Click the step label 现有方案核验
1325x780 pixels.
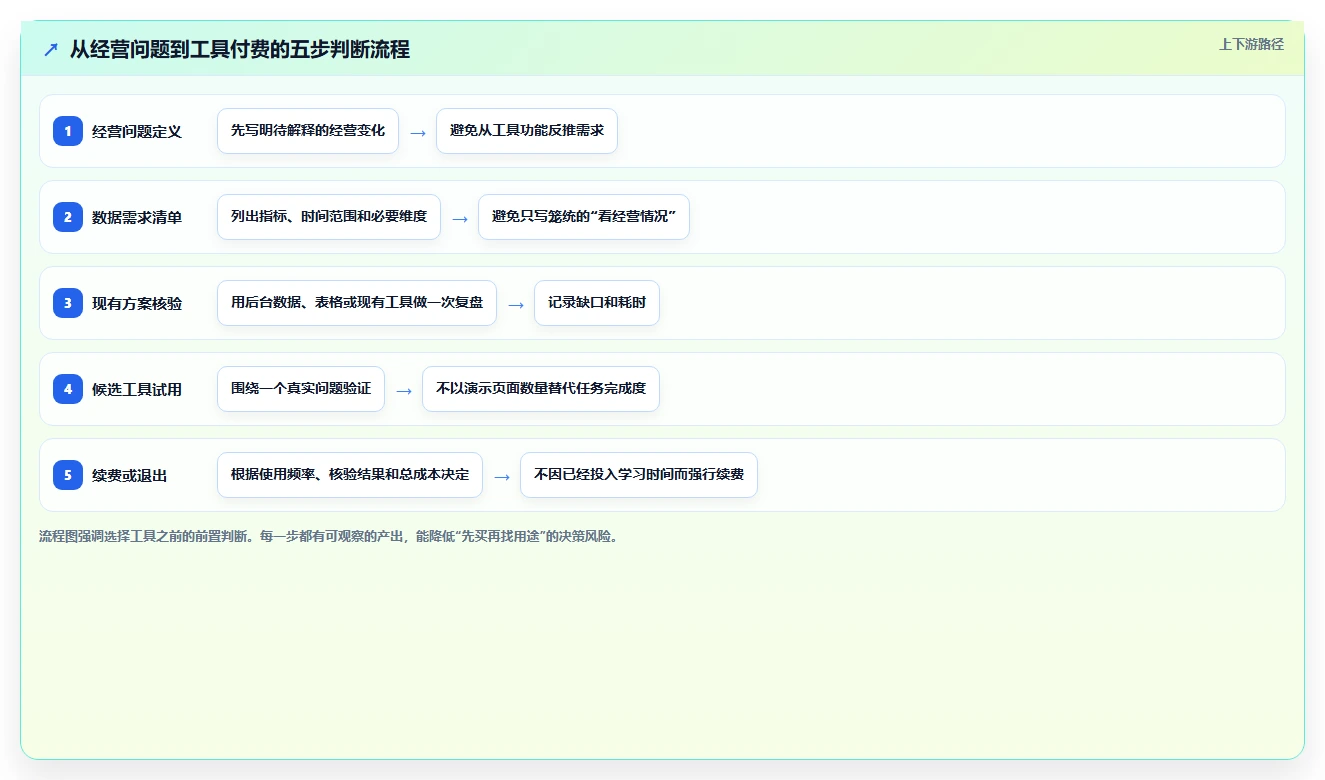click(x=137, y=303)
